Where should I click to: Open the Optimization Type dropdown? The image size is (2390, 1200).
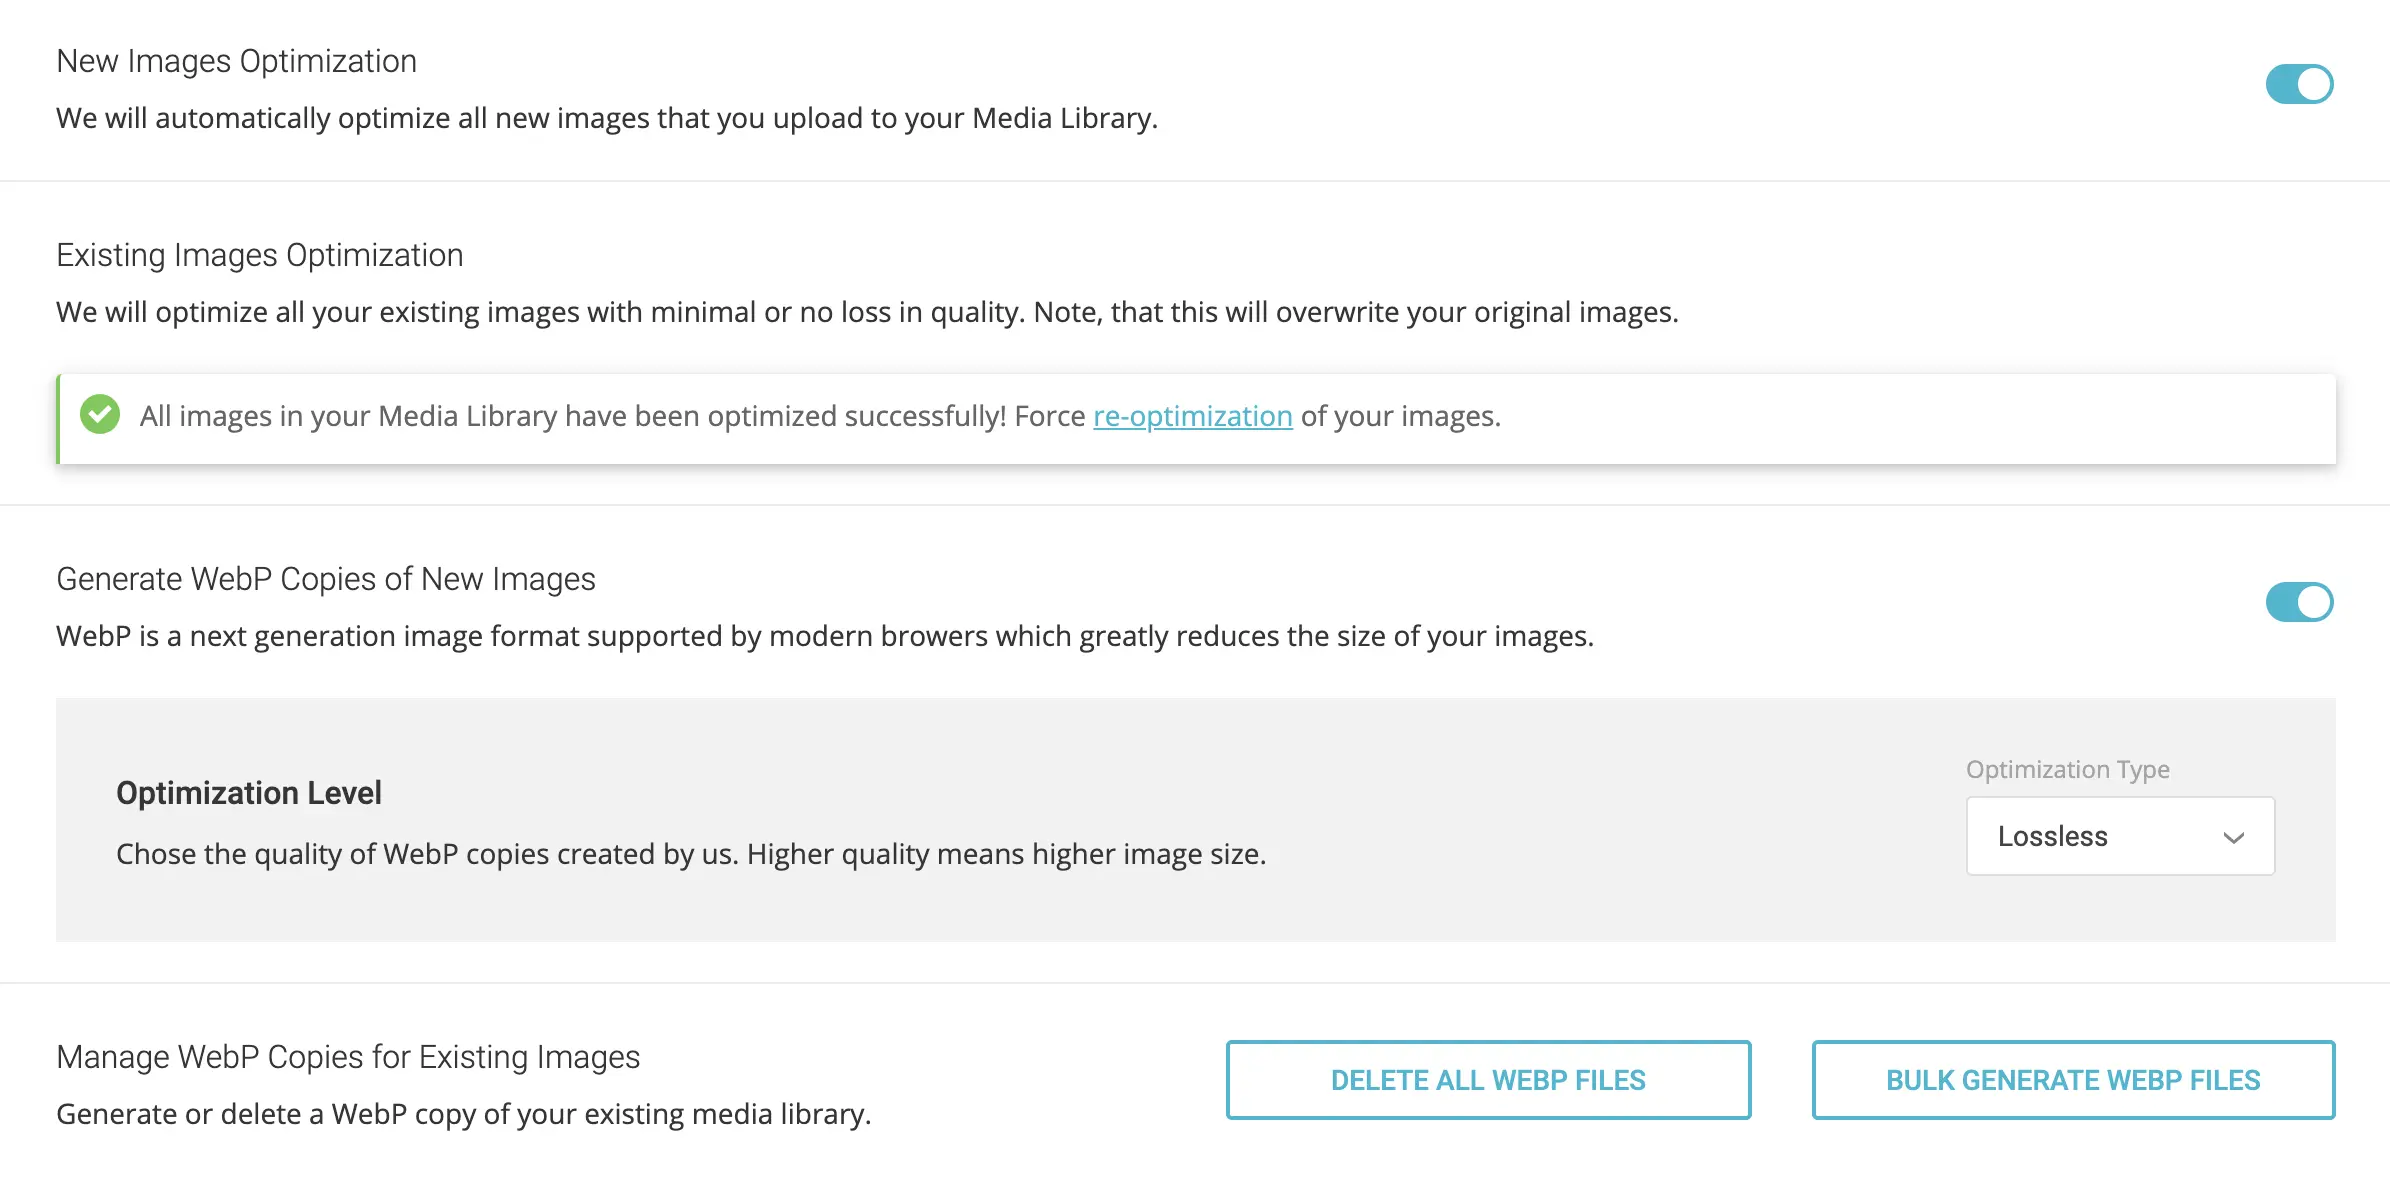tap(2120, 836)
